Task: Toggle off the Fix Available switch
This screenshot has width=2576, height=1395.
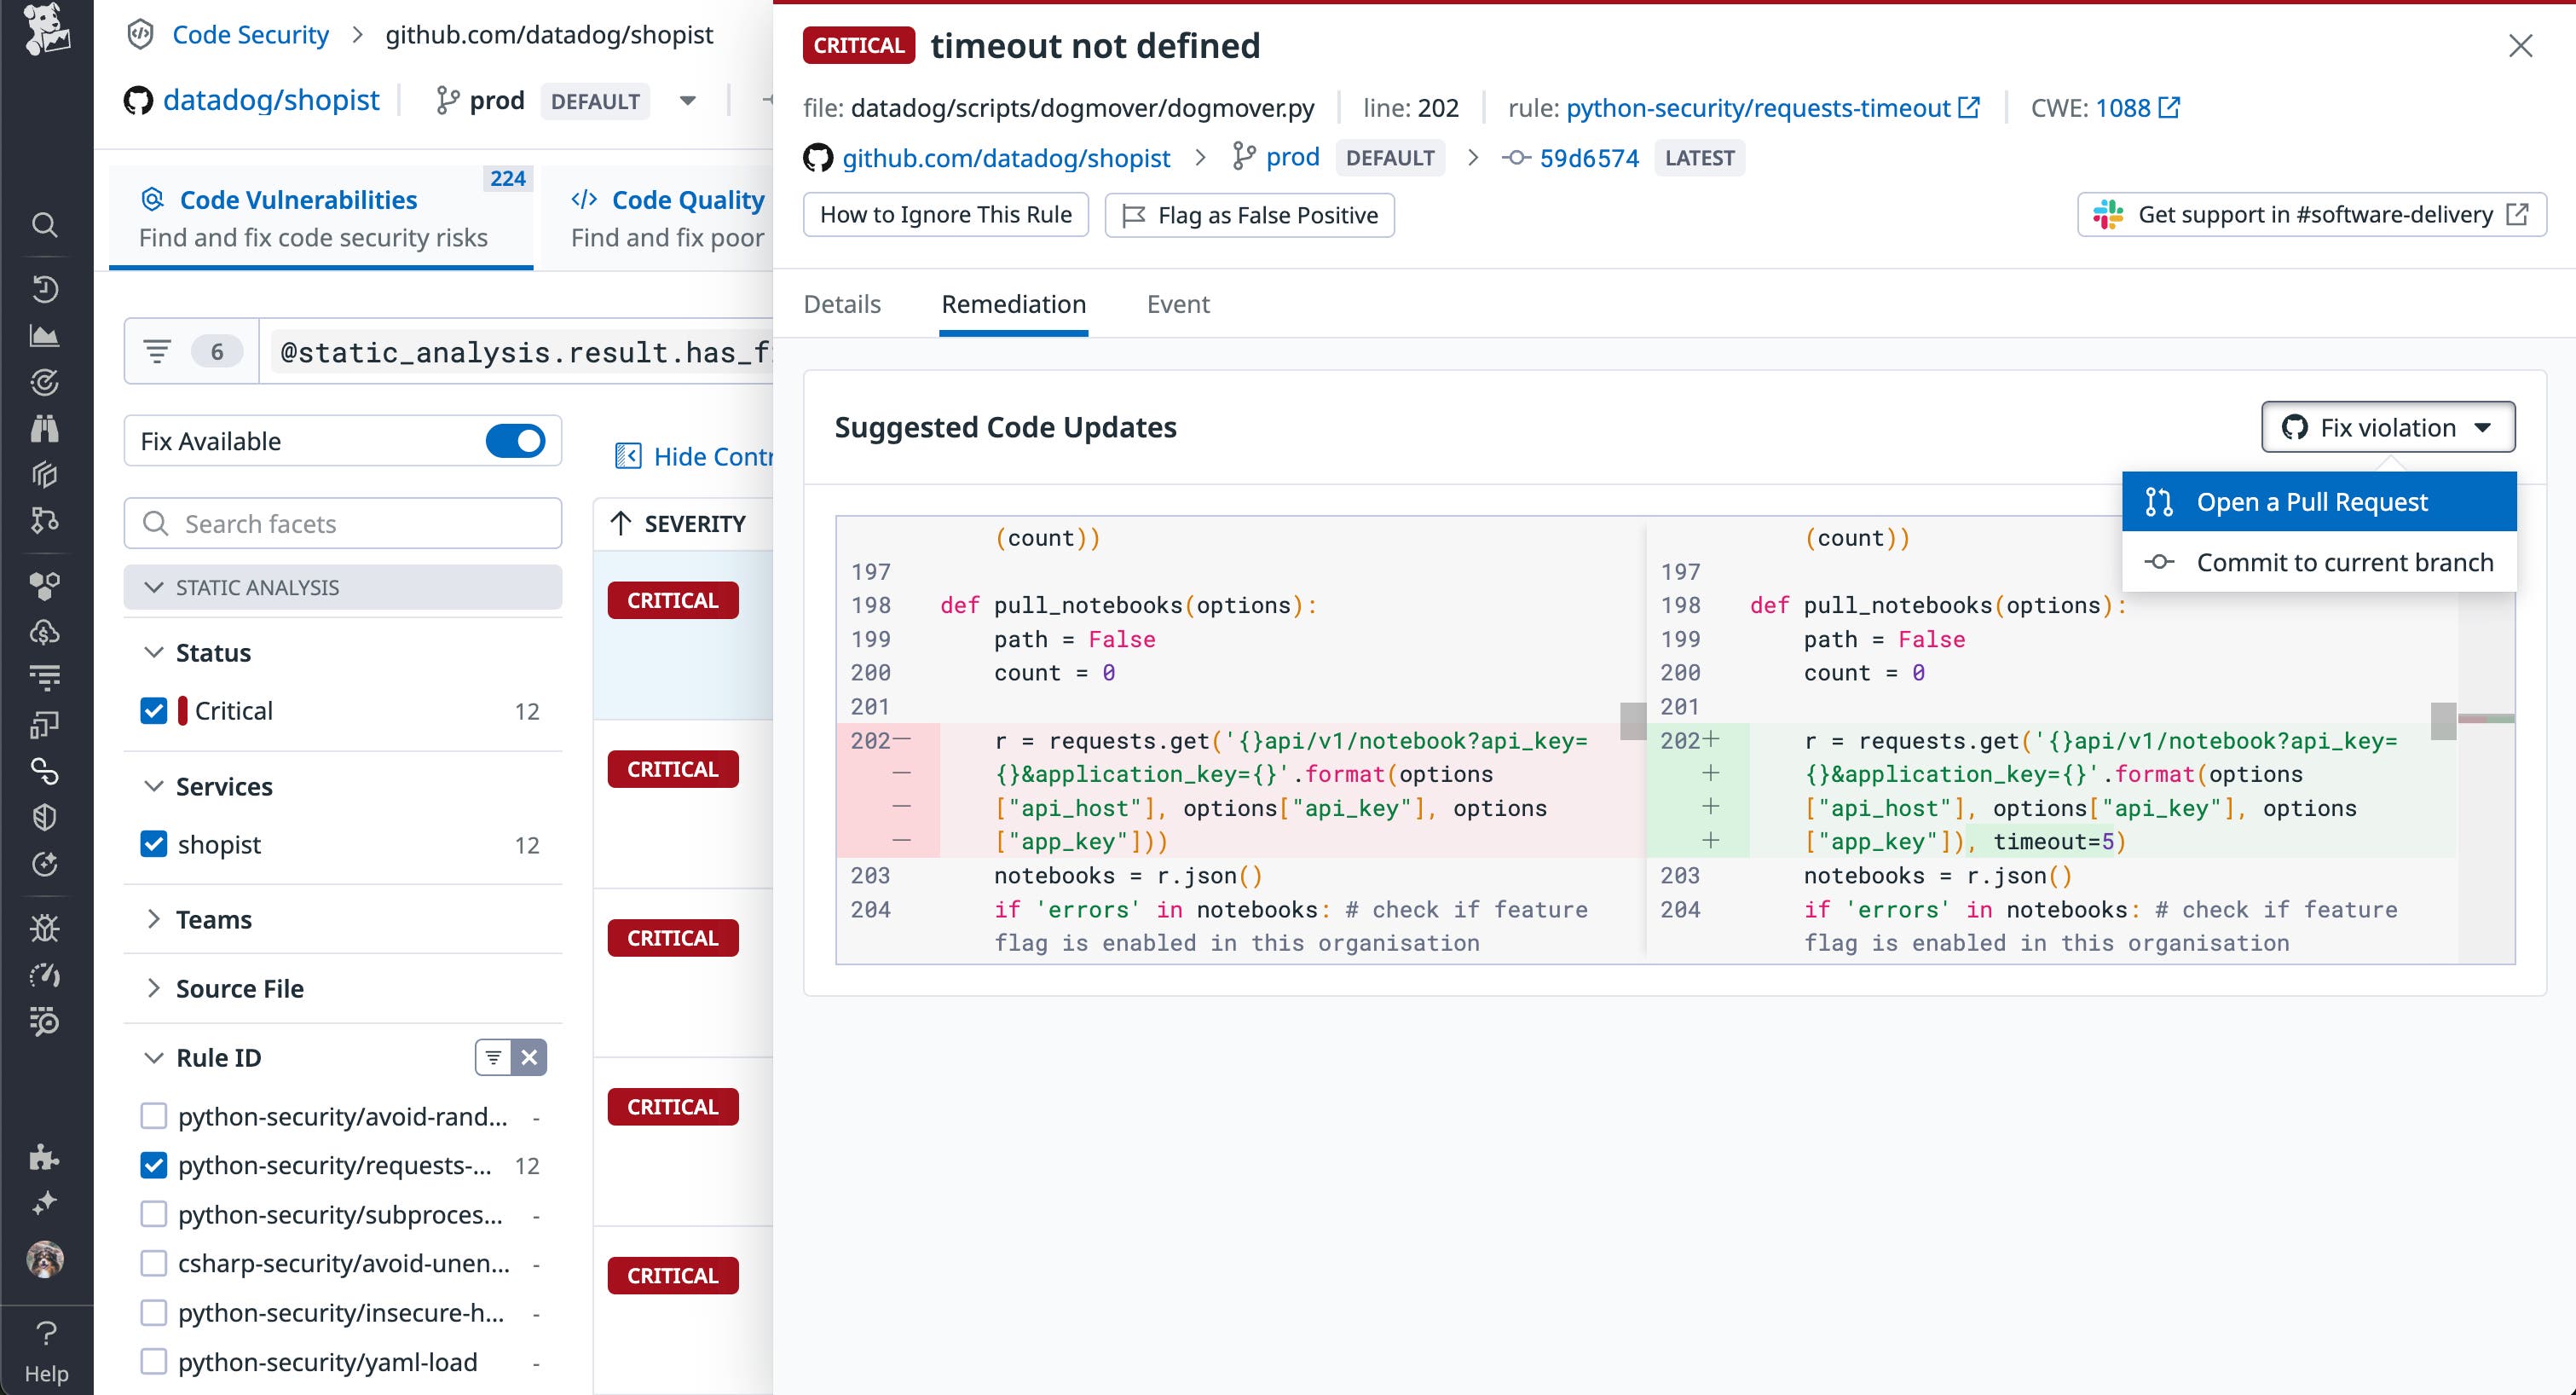Action: (x=515, y=440)
